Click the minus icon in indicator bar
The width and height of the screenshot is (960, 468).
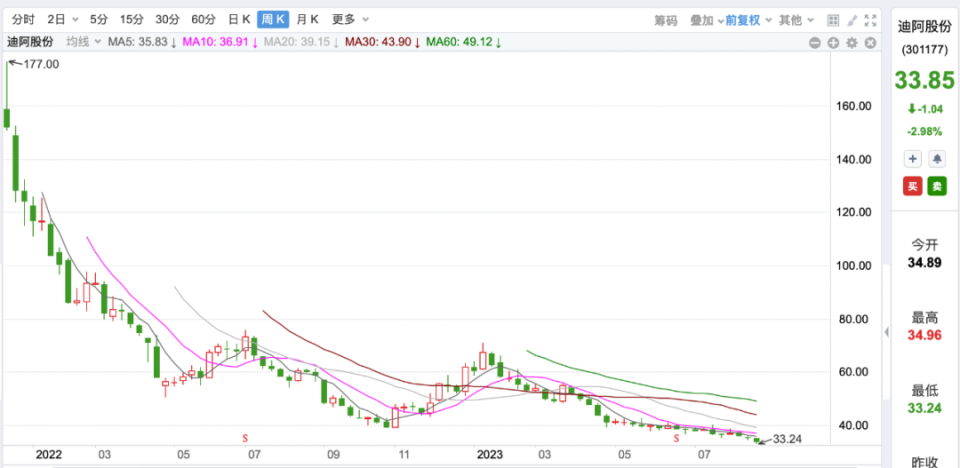pos(814,42)
